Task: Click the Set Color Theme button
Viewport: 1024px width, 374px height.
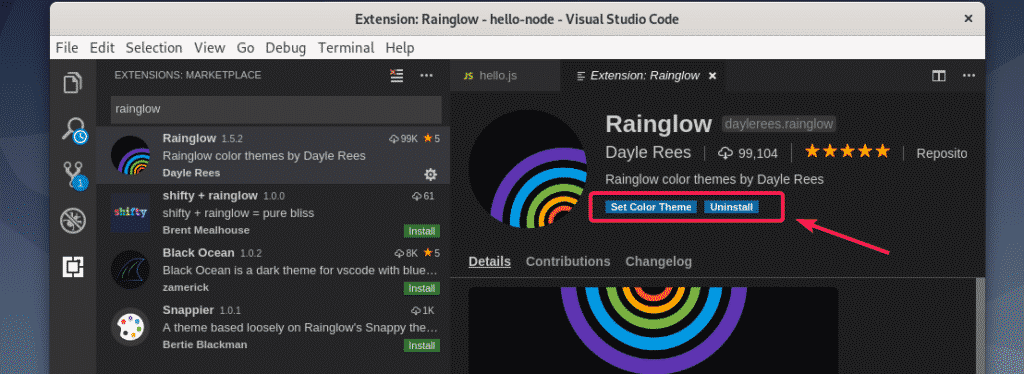Action: (x=651, y=207)
